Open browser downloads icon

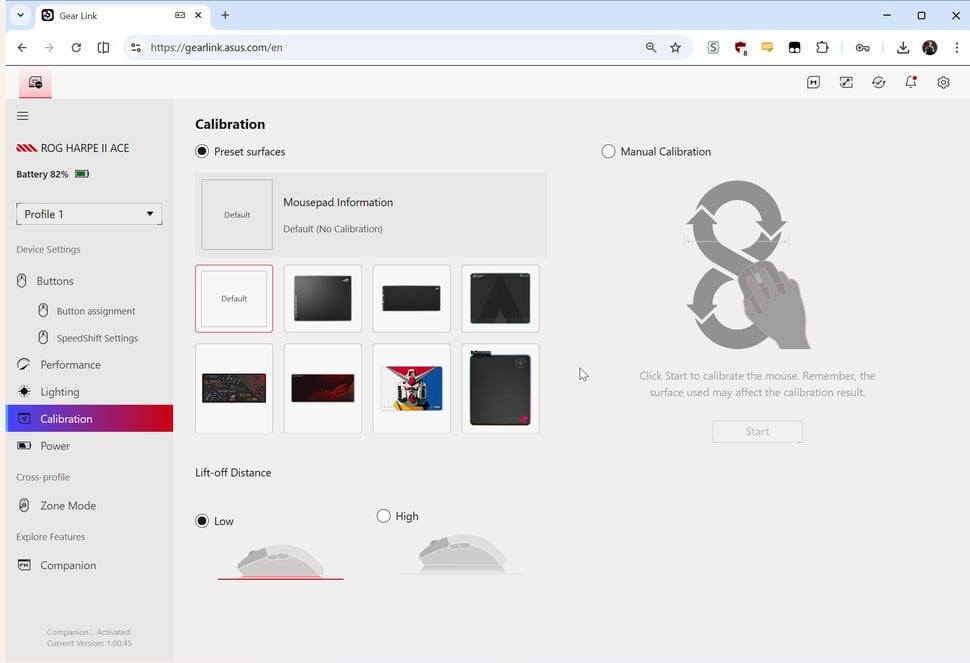pos(903,48)
